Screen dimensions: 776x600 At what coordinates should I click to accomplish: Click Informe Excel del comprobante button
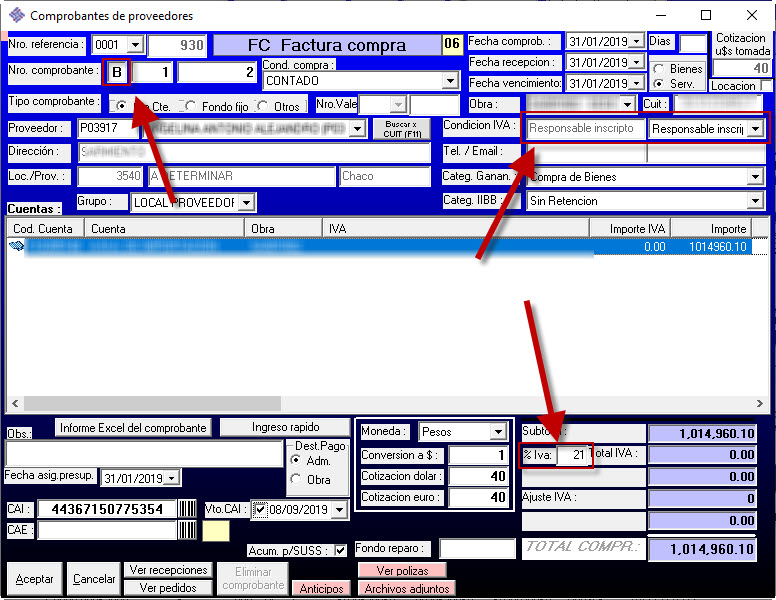pos(133,427)
